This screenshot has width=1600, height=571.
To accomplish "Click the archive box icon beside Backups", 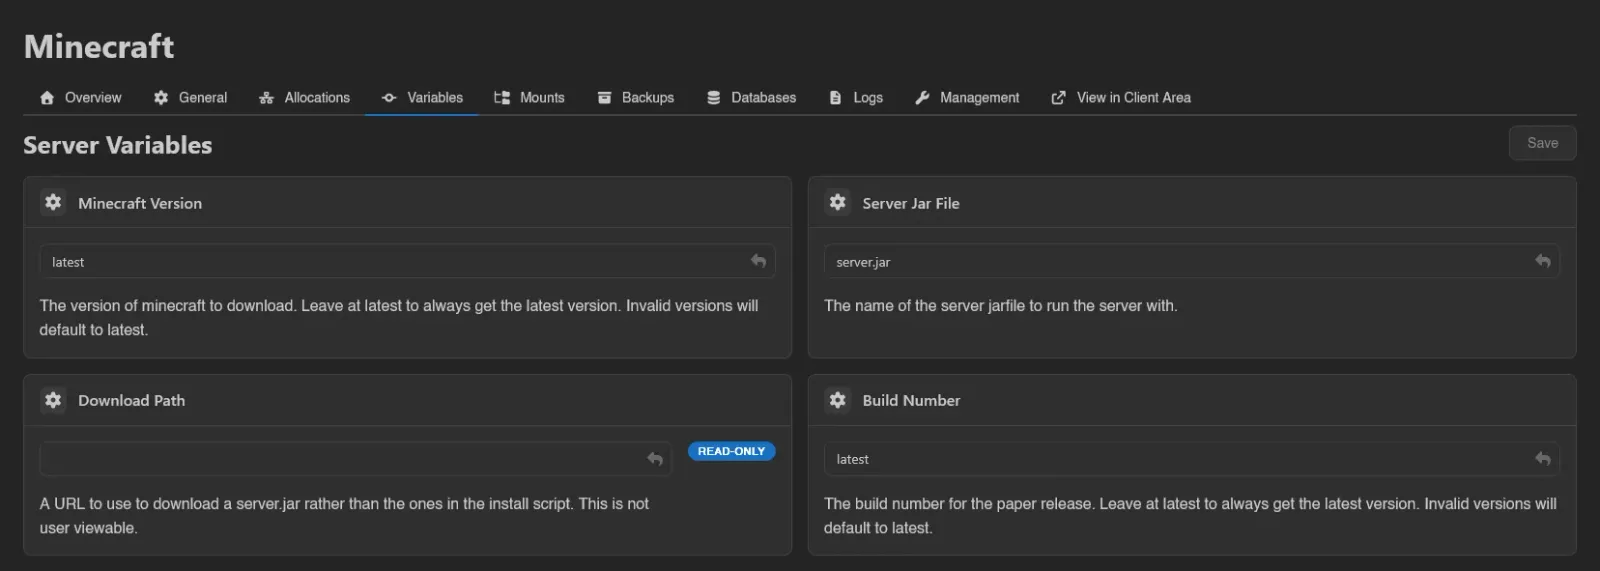I will (604, 98).
